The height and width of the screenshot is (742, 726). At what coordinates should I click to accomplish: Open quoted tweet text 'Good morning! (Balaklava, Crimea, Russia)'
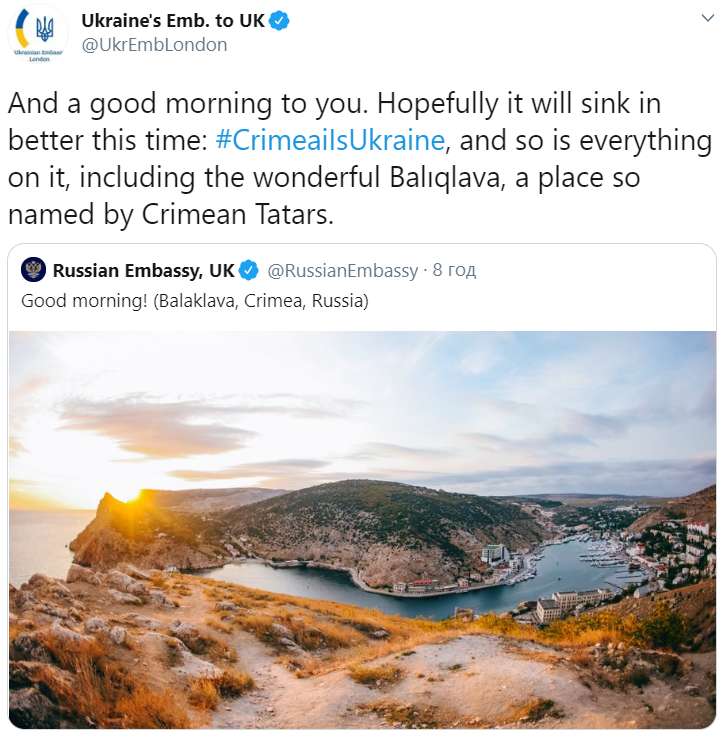point(195,301)
